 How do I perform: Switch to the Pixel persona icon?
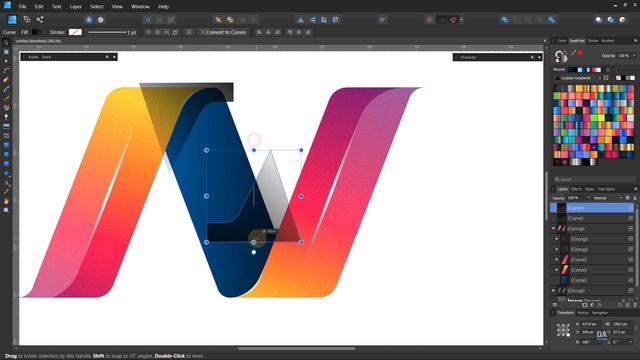coord(27,20)
